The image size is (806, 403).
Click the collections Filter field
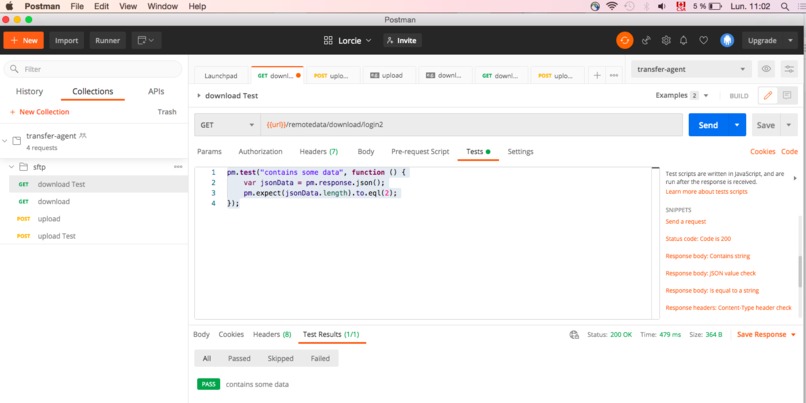[x=93, y=69]
